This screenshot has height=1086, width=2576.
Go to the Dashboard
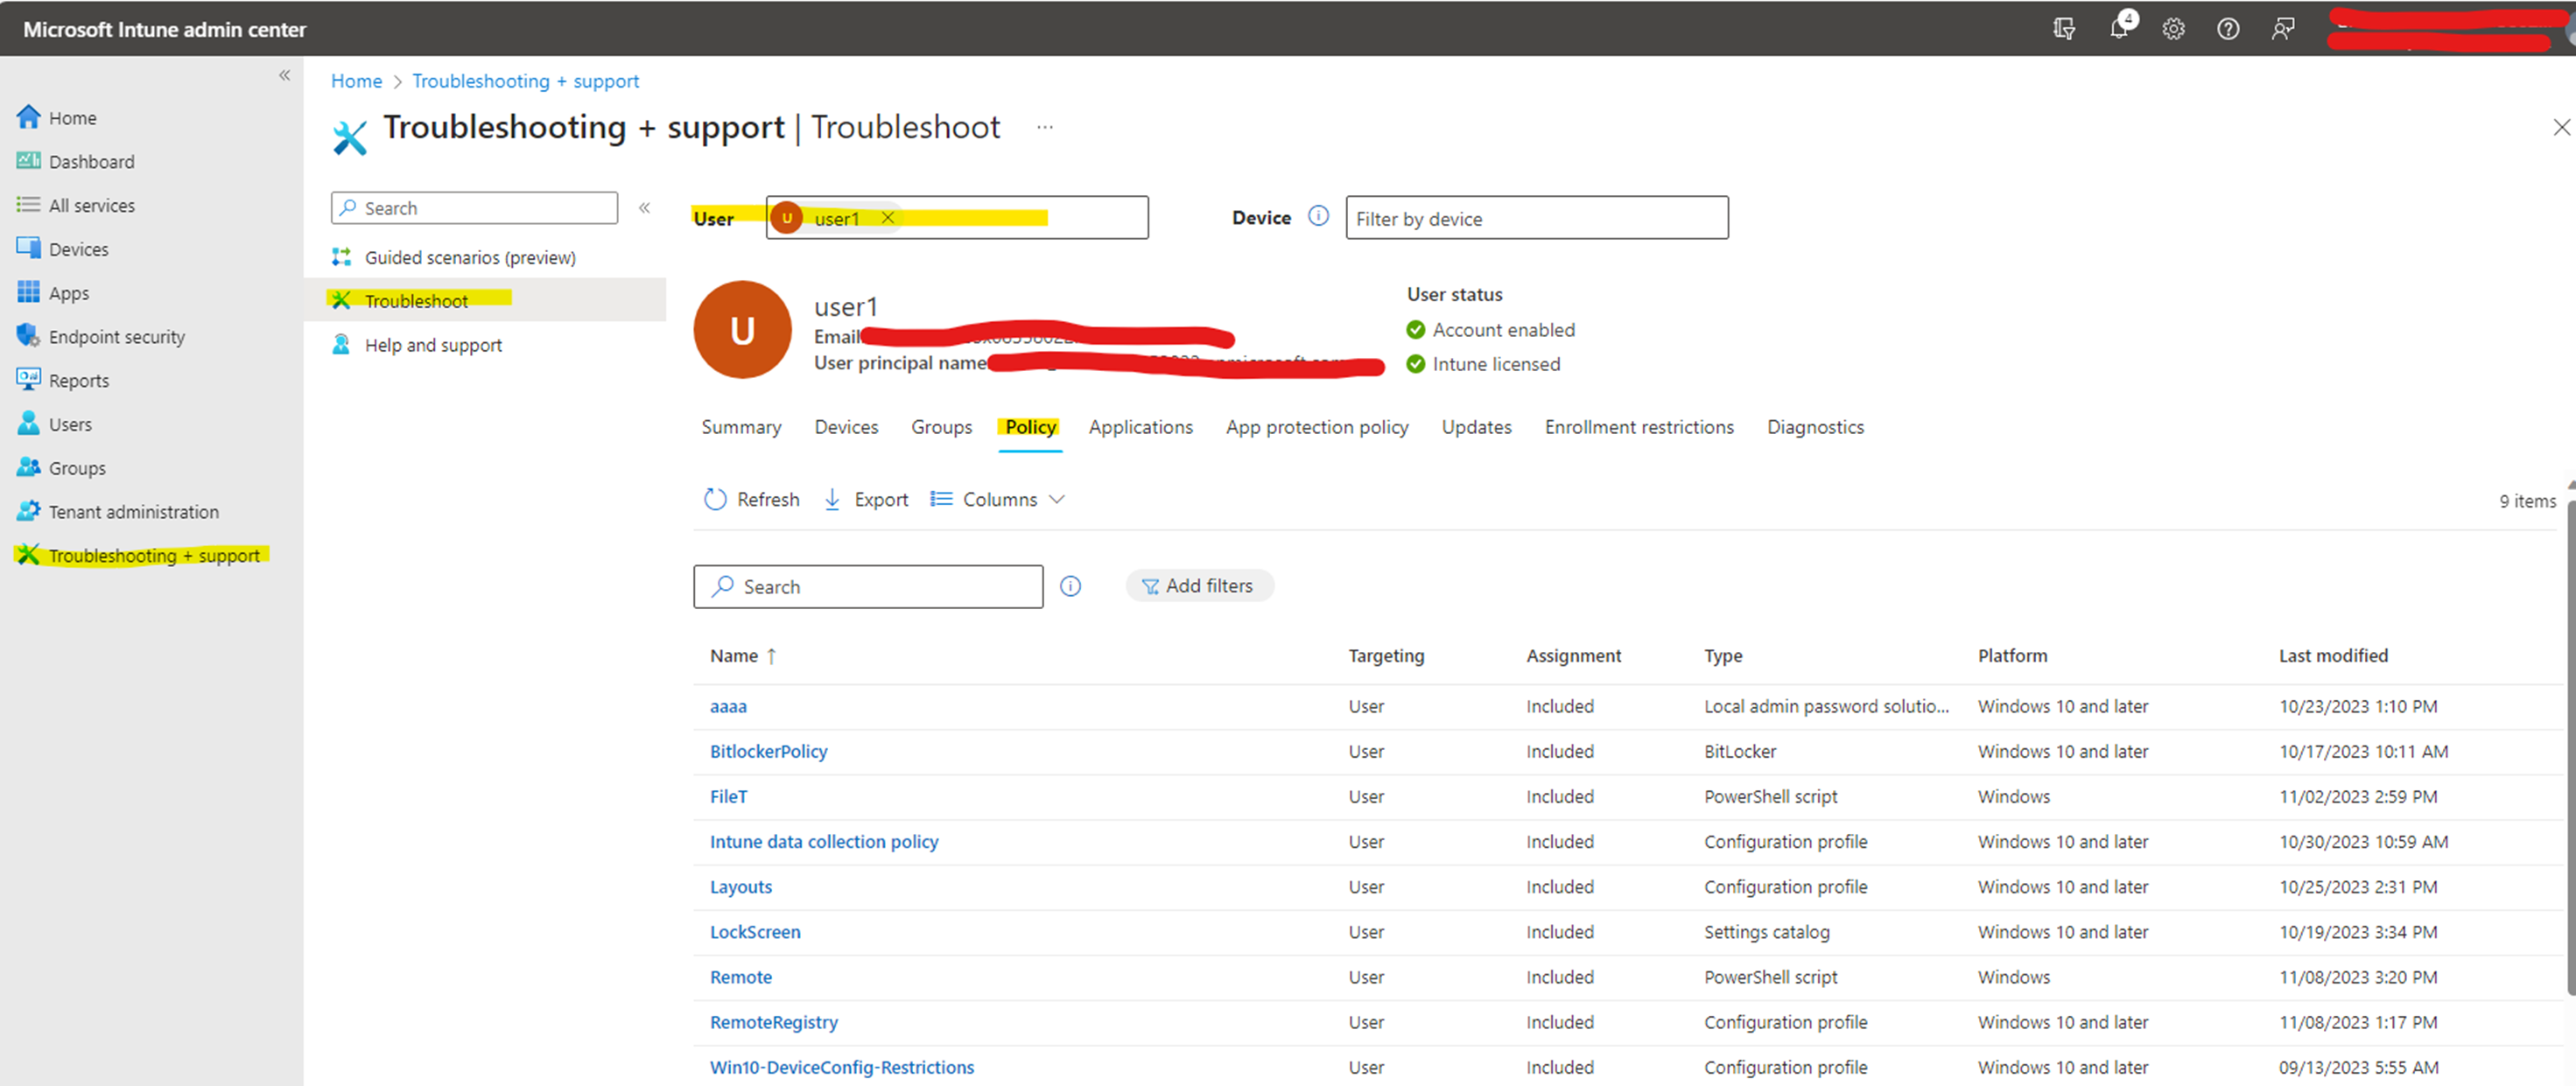tap(91, 161)
